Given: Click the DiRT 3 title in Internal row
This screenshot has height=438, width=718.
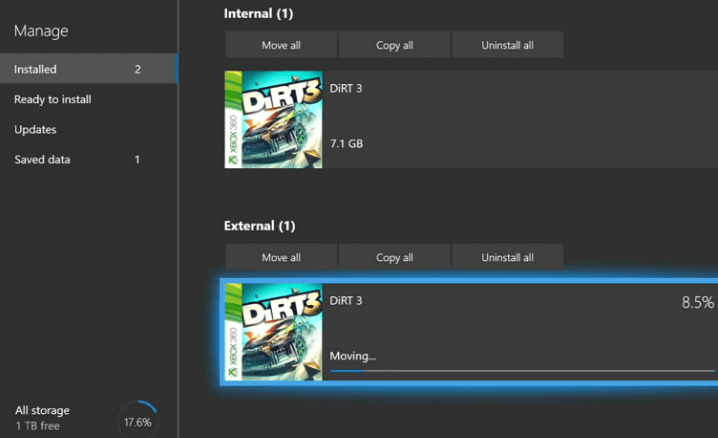Looking at the screenshot, I should [346, 88].
